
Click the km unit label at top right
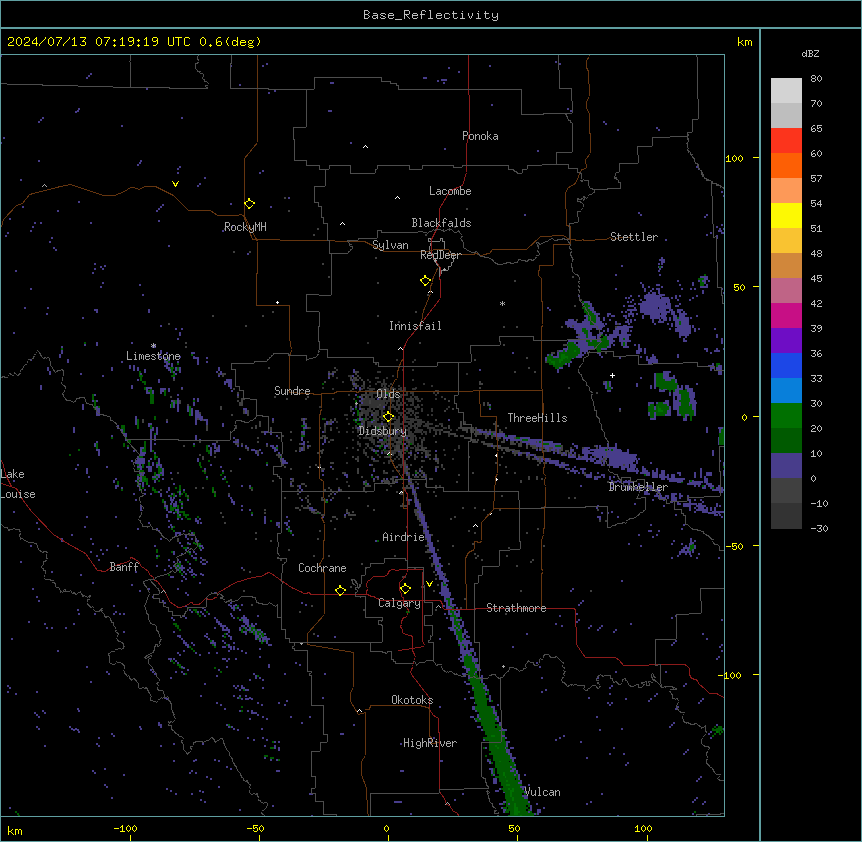click(744, 42)
